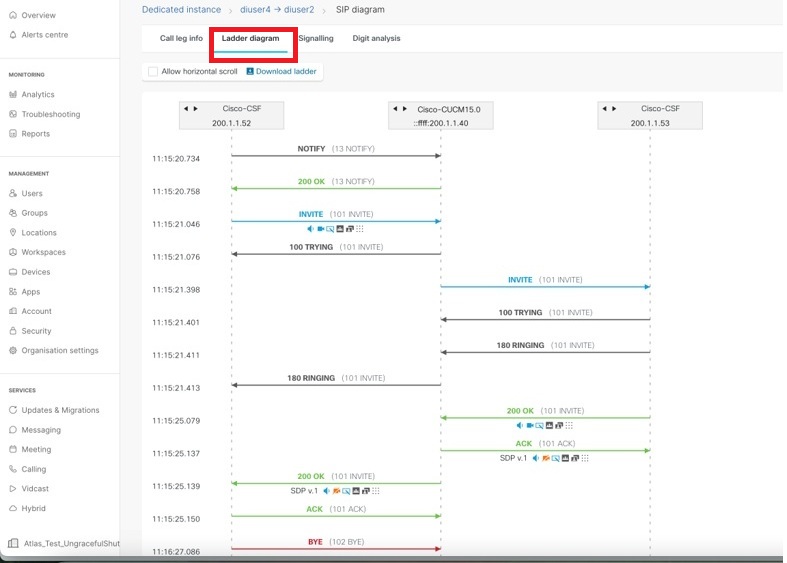The image size is (787, 563).
Task: Select the first NOTIFY message label
Action: click(311, 149)
